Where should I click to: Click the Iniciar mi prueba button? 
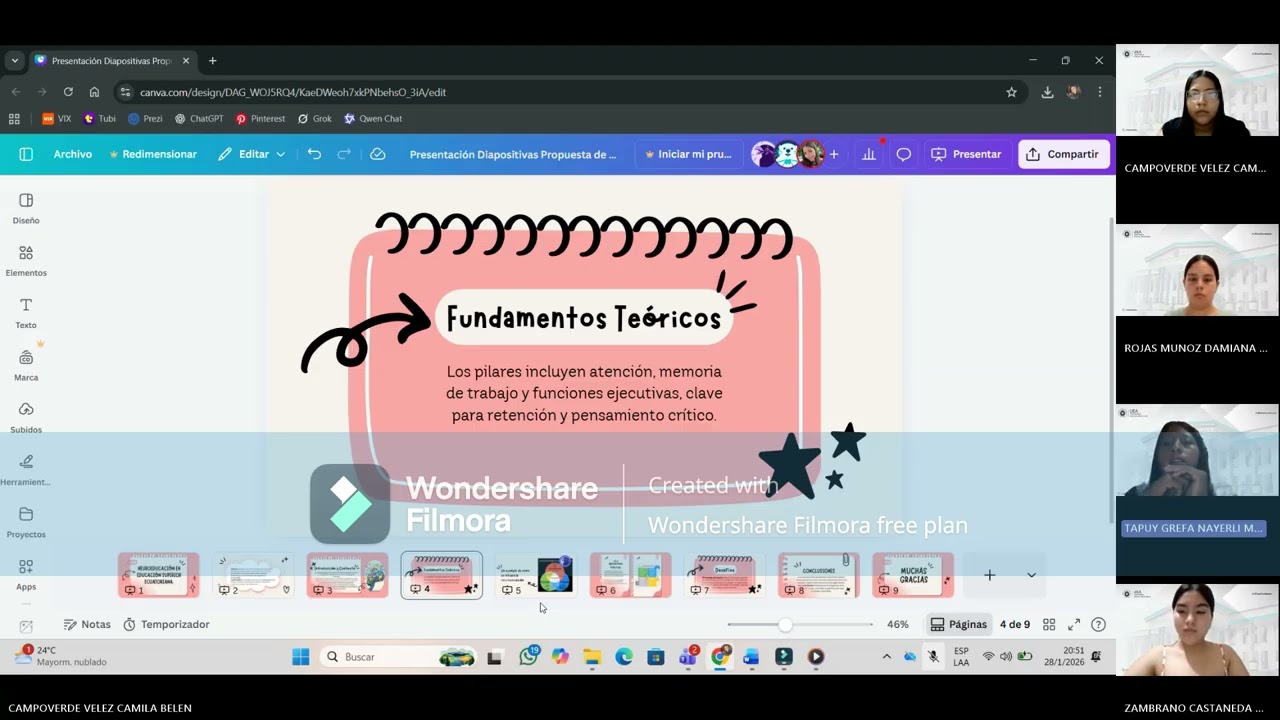point(688,154)
